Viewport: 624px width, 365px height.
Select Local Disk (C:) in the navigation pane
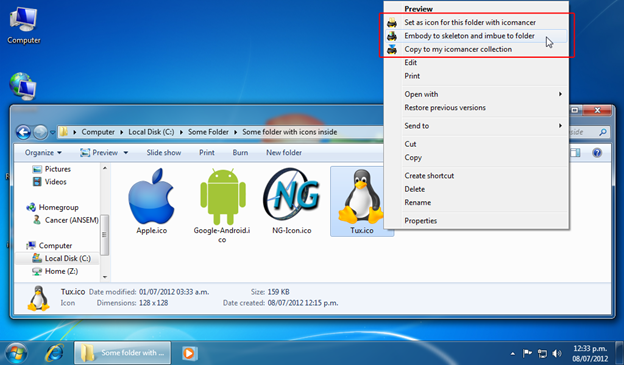pos(62,258)
